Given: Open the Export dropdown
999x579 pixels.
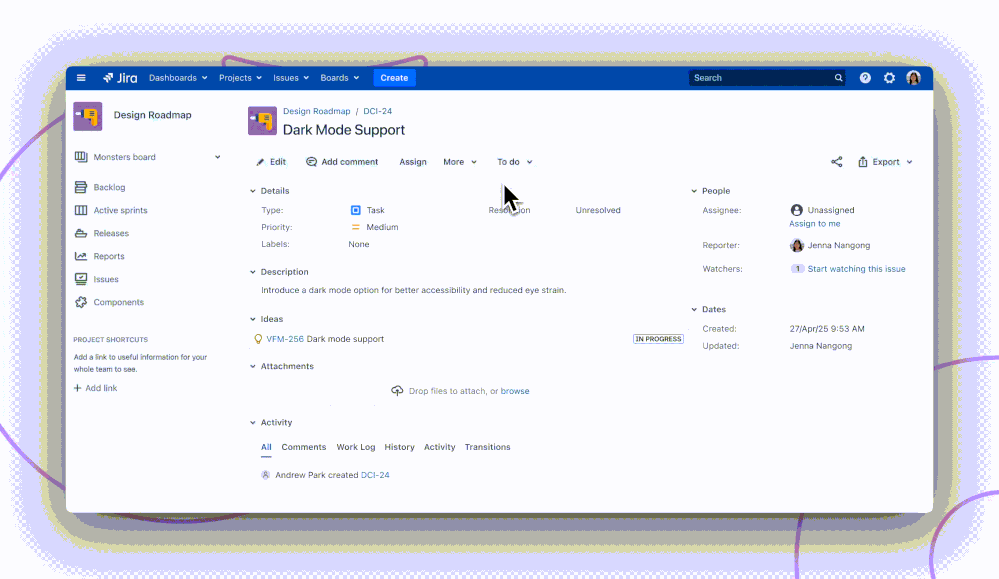Looking at the screenshot, I should click(x=886, y=161).
